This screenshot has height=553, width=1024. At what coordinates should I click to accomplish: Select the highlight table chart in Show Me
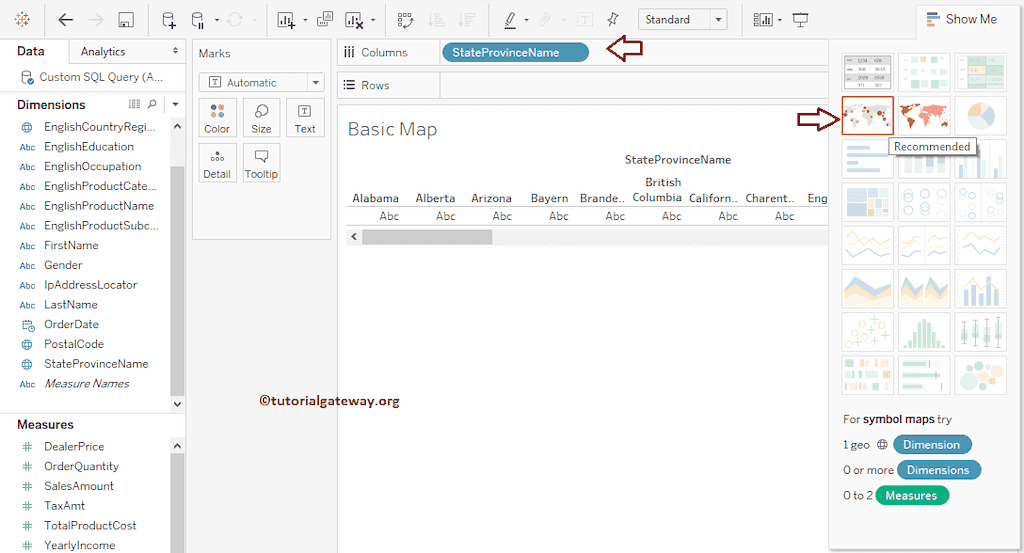980,72
